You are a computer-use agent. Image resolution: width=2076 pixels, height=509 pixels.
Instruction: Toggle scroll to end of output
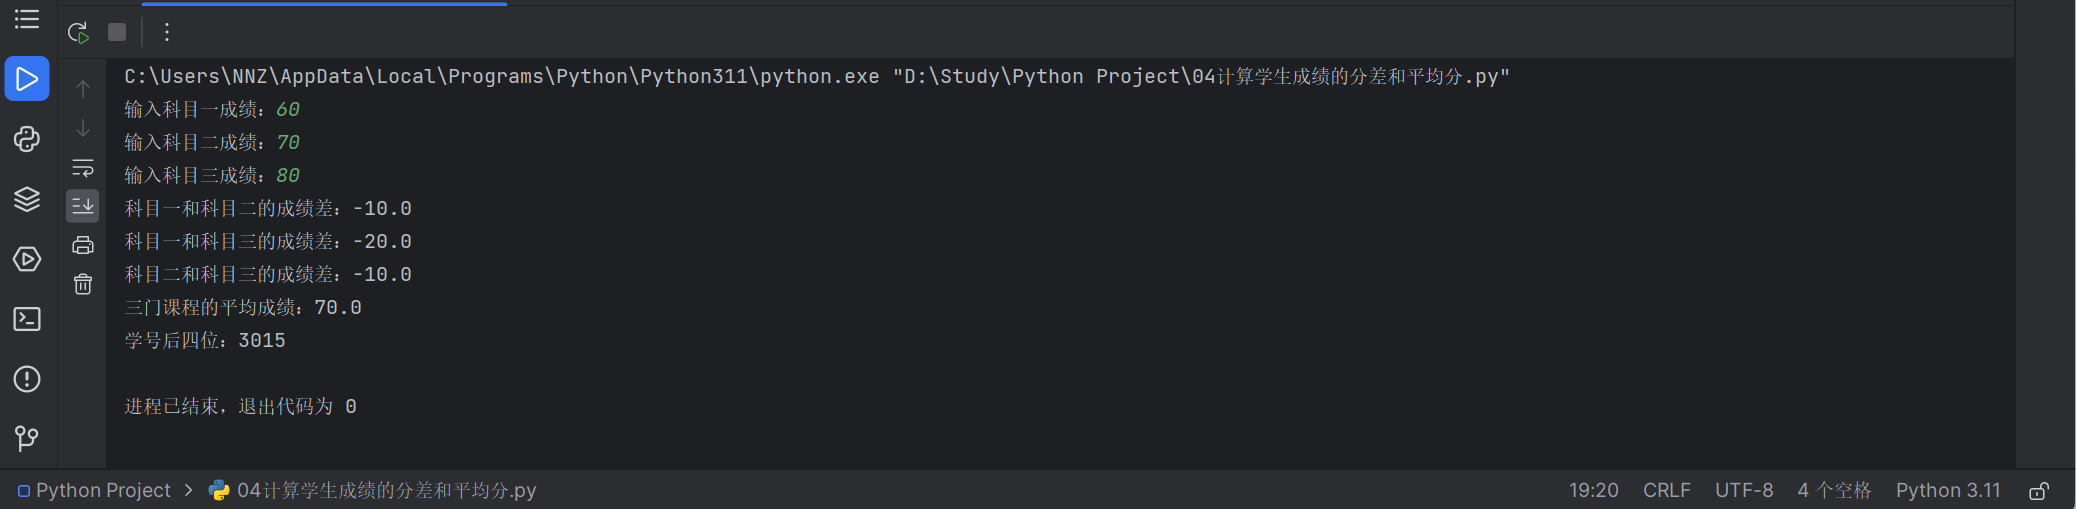click(83, 206)
